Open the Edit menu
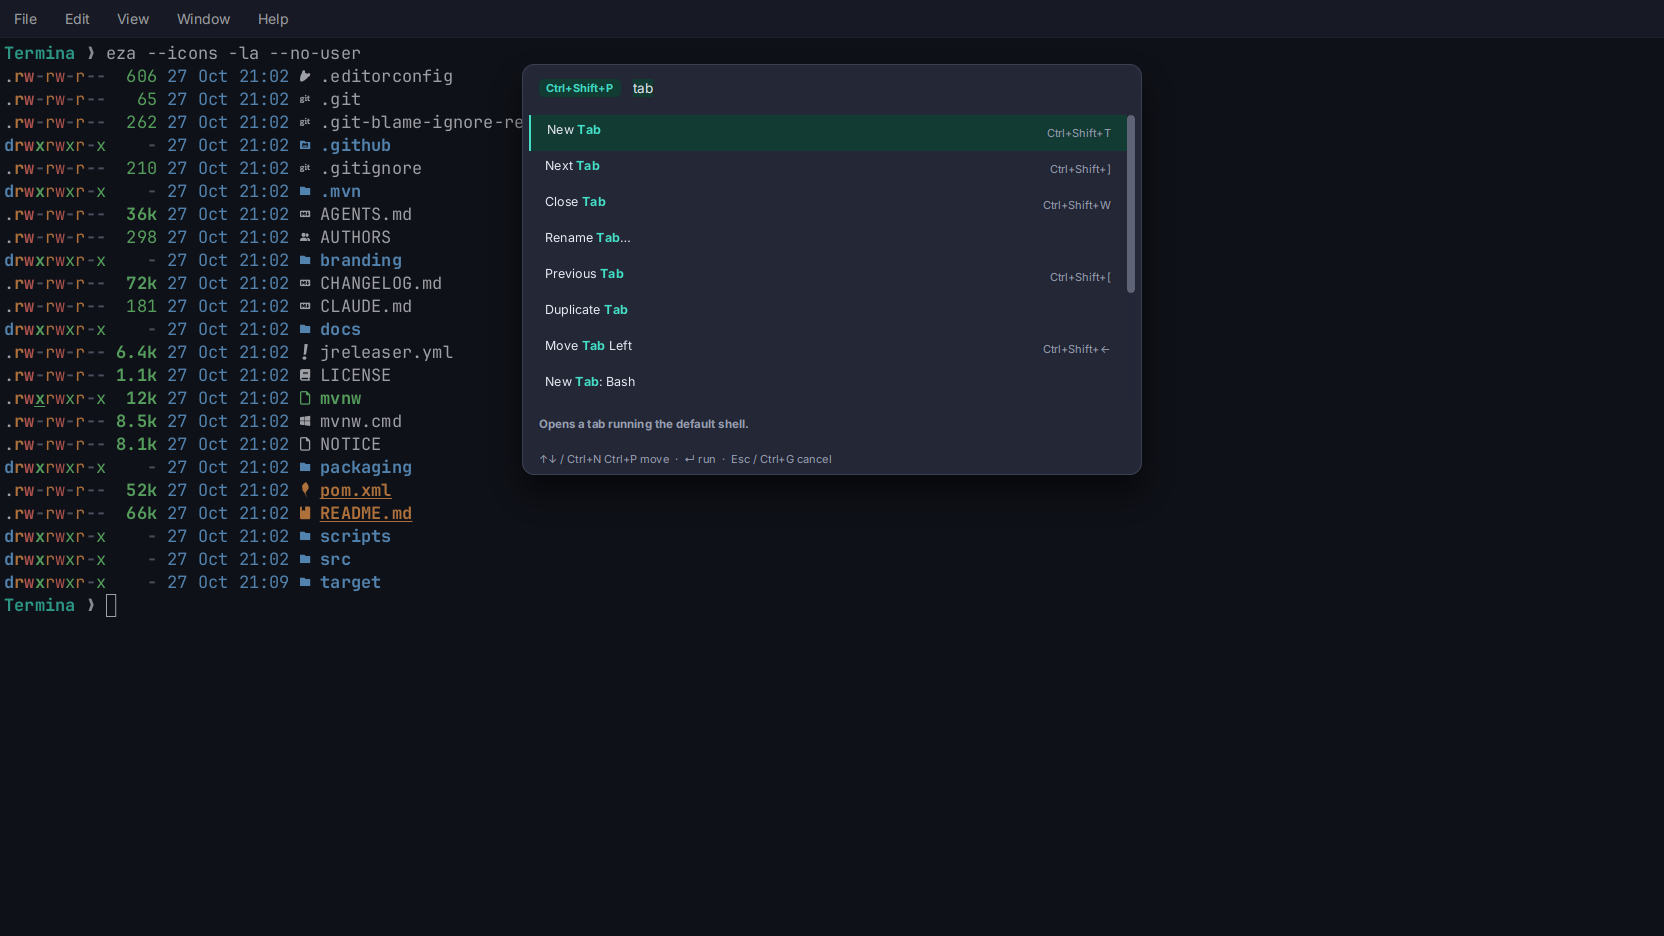The height and width of the screenshot is (936, 1664). (x=77, y=19)
